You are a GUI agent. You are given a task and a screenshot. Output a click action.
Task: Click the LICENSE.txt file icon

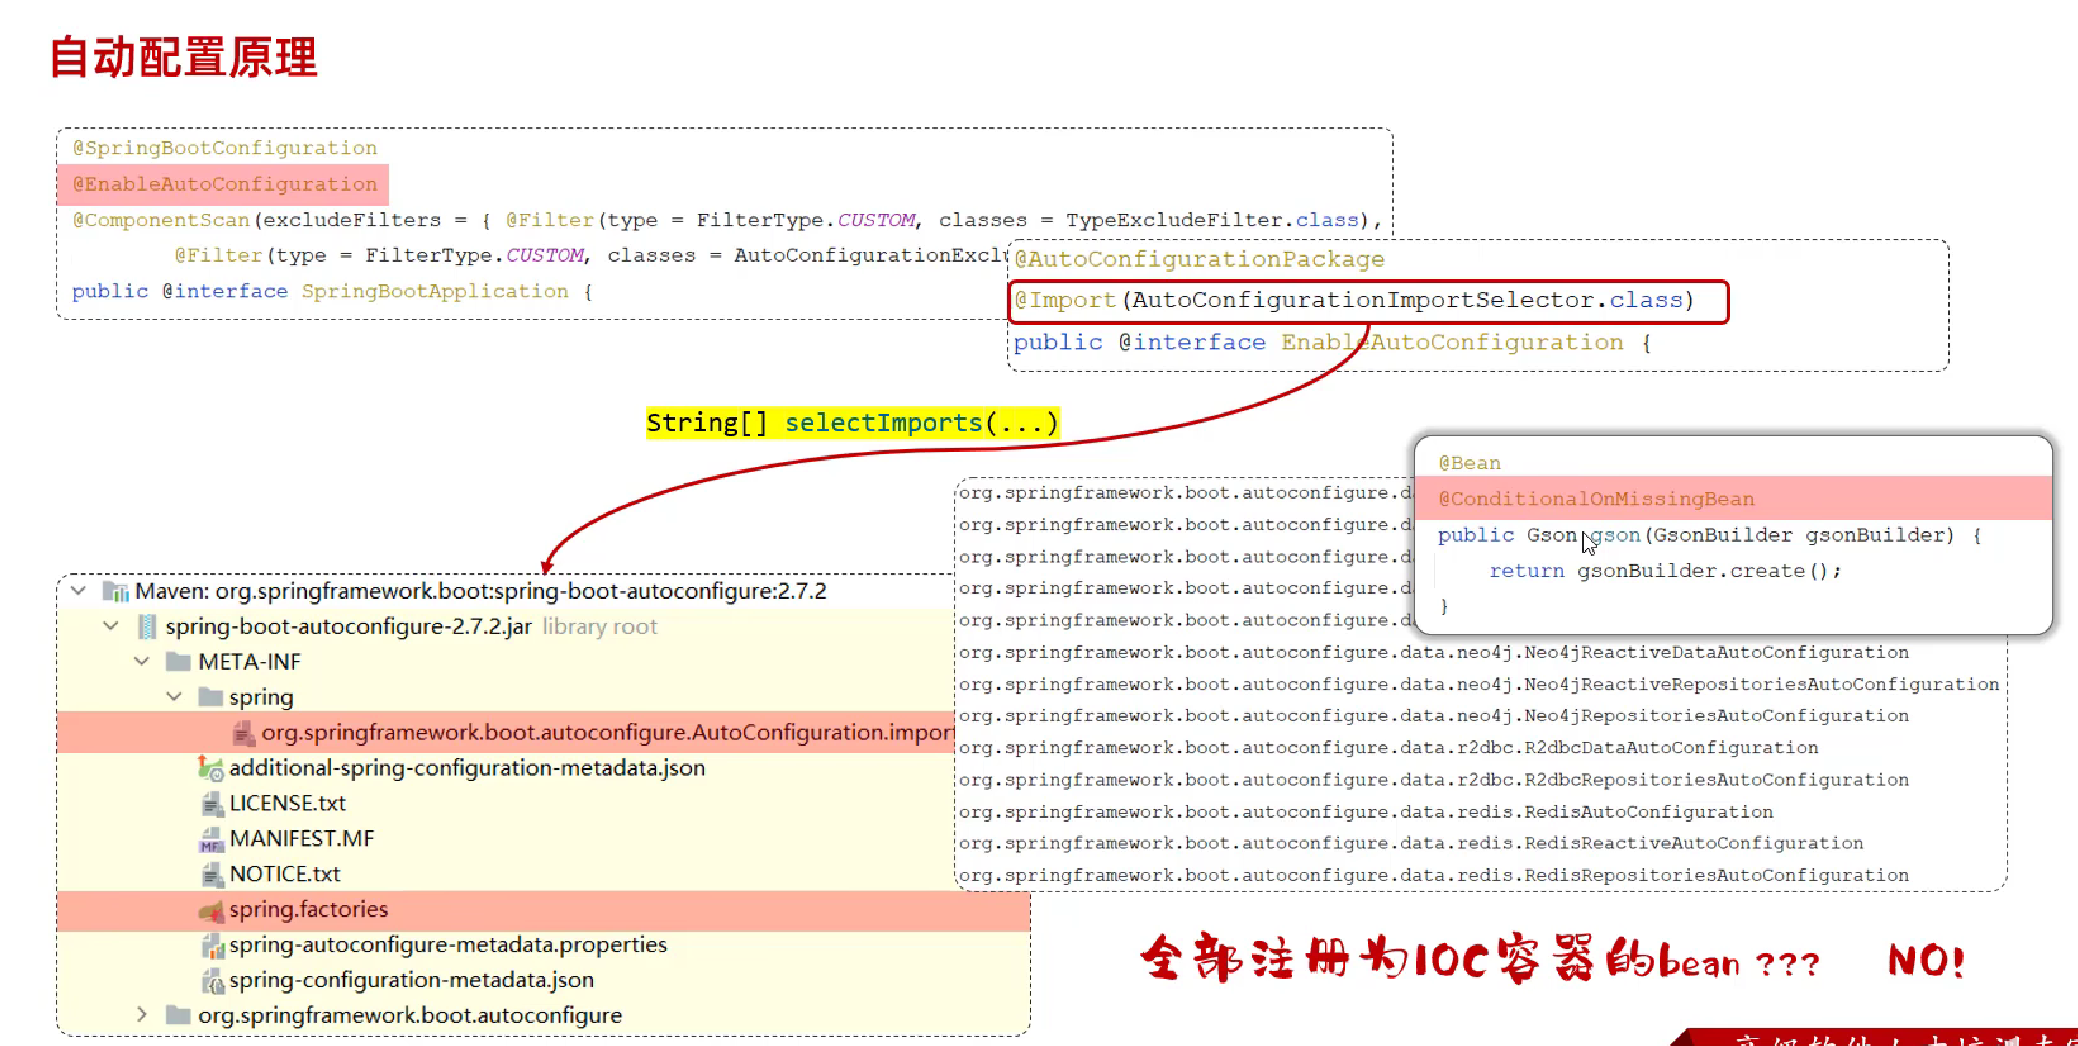[x=212, y=804]
